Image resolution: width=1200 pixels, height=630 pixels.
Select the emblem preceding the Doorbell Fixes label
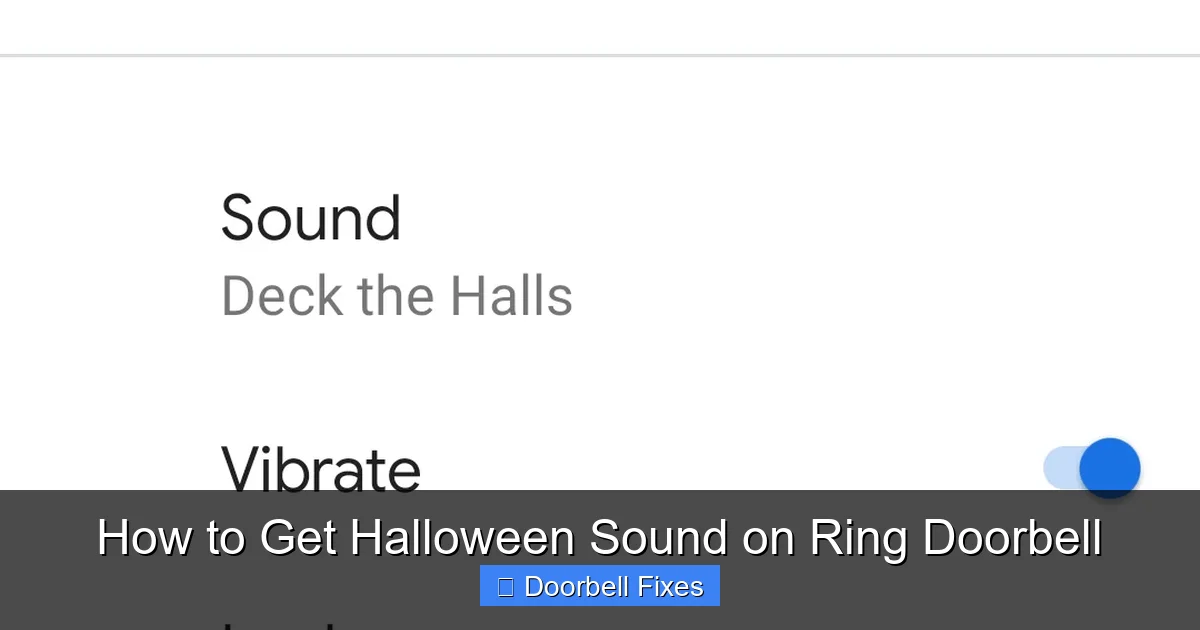[506, 586]
